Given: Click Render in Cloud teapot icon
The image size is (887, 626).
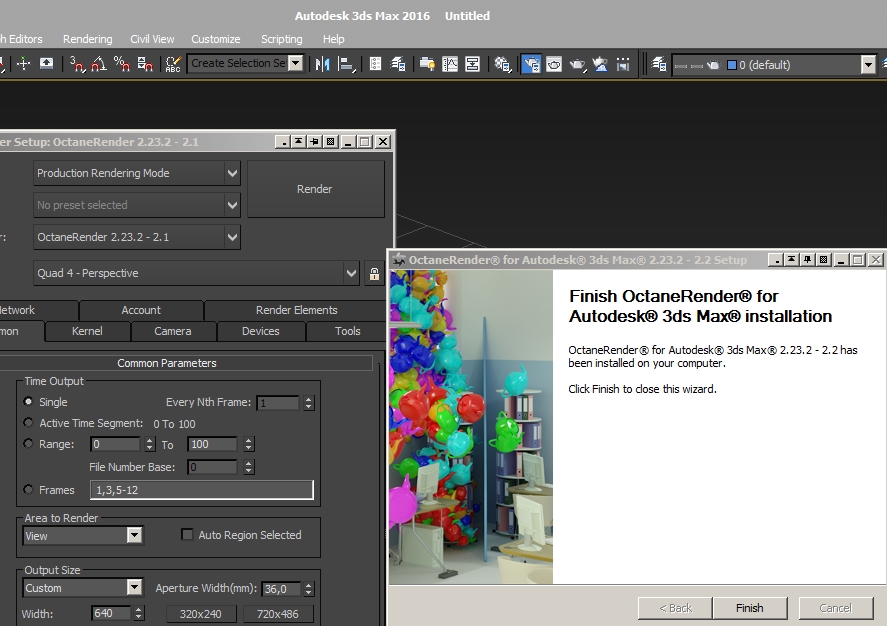Looking at the screenshot, I should click(600, 64).
